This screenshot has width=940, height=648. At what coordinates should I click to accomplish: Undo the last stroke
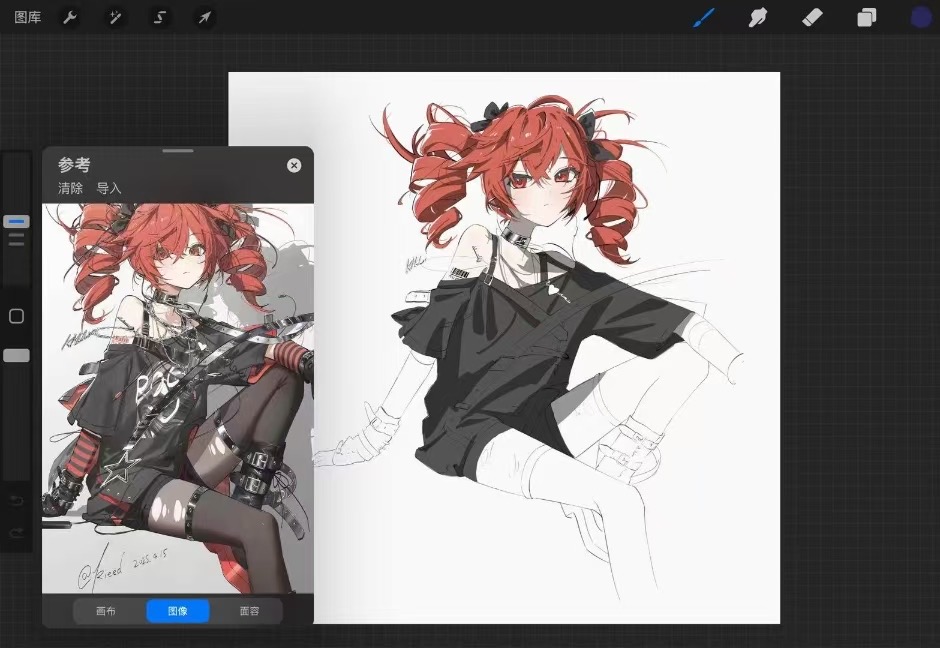coord(16,501)
